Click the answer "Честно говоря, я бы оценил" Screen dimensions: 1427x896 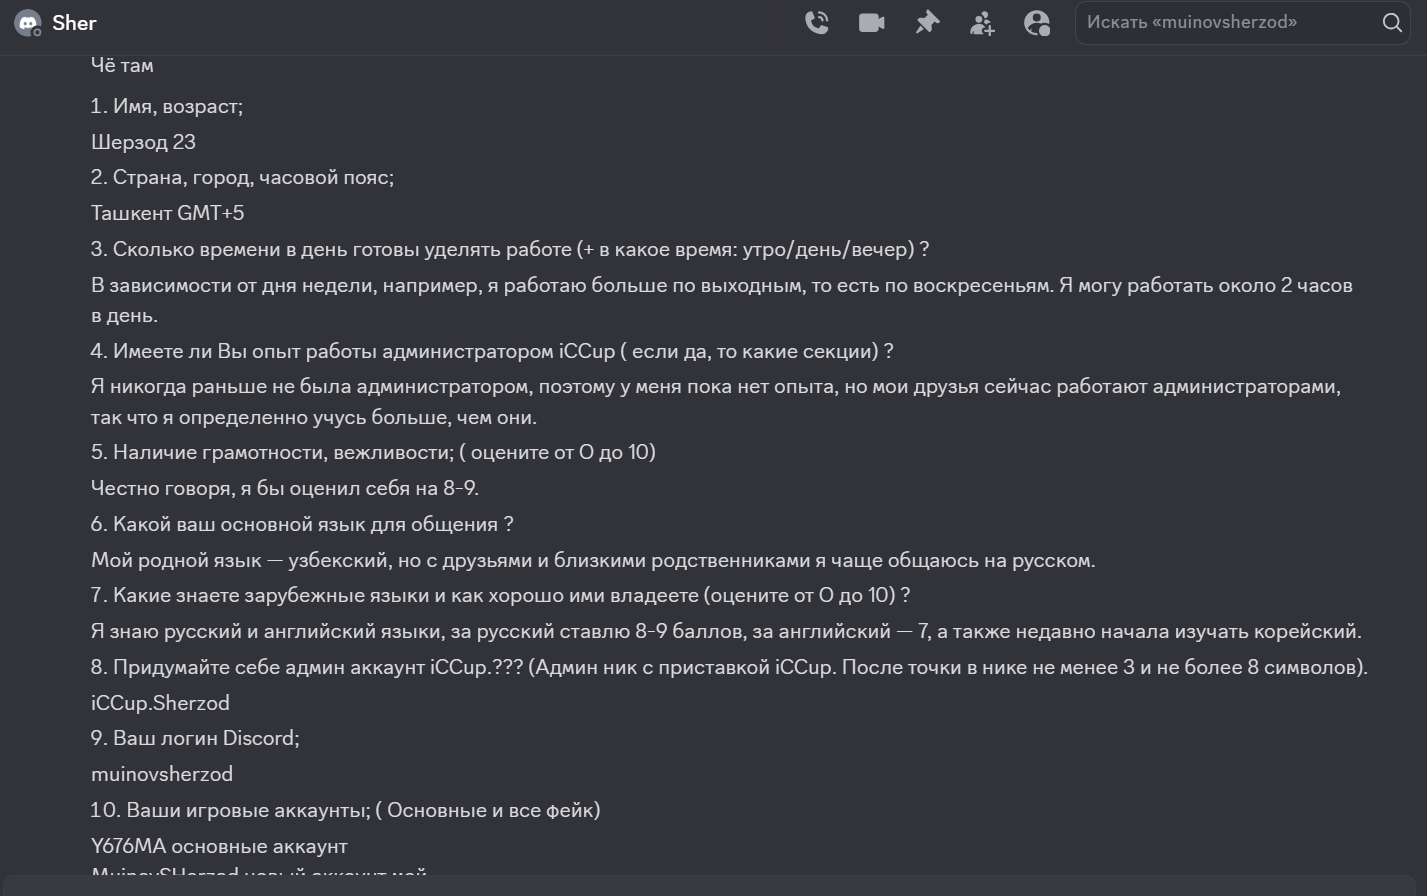(284, 488)
